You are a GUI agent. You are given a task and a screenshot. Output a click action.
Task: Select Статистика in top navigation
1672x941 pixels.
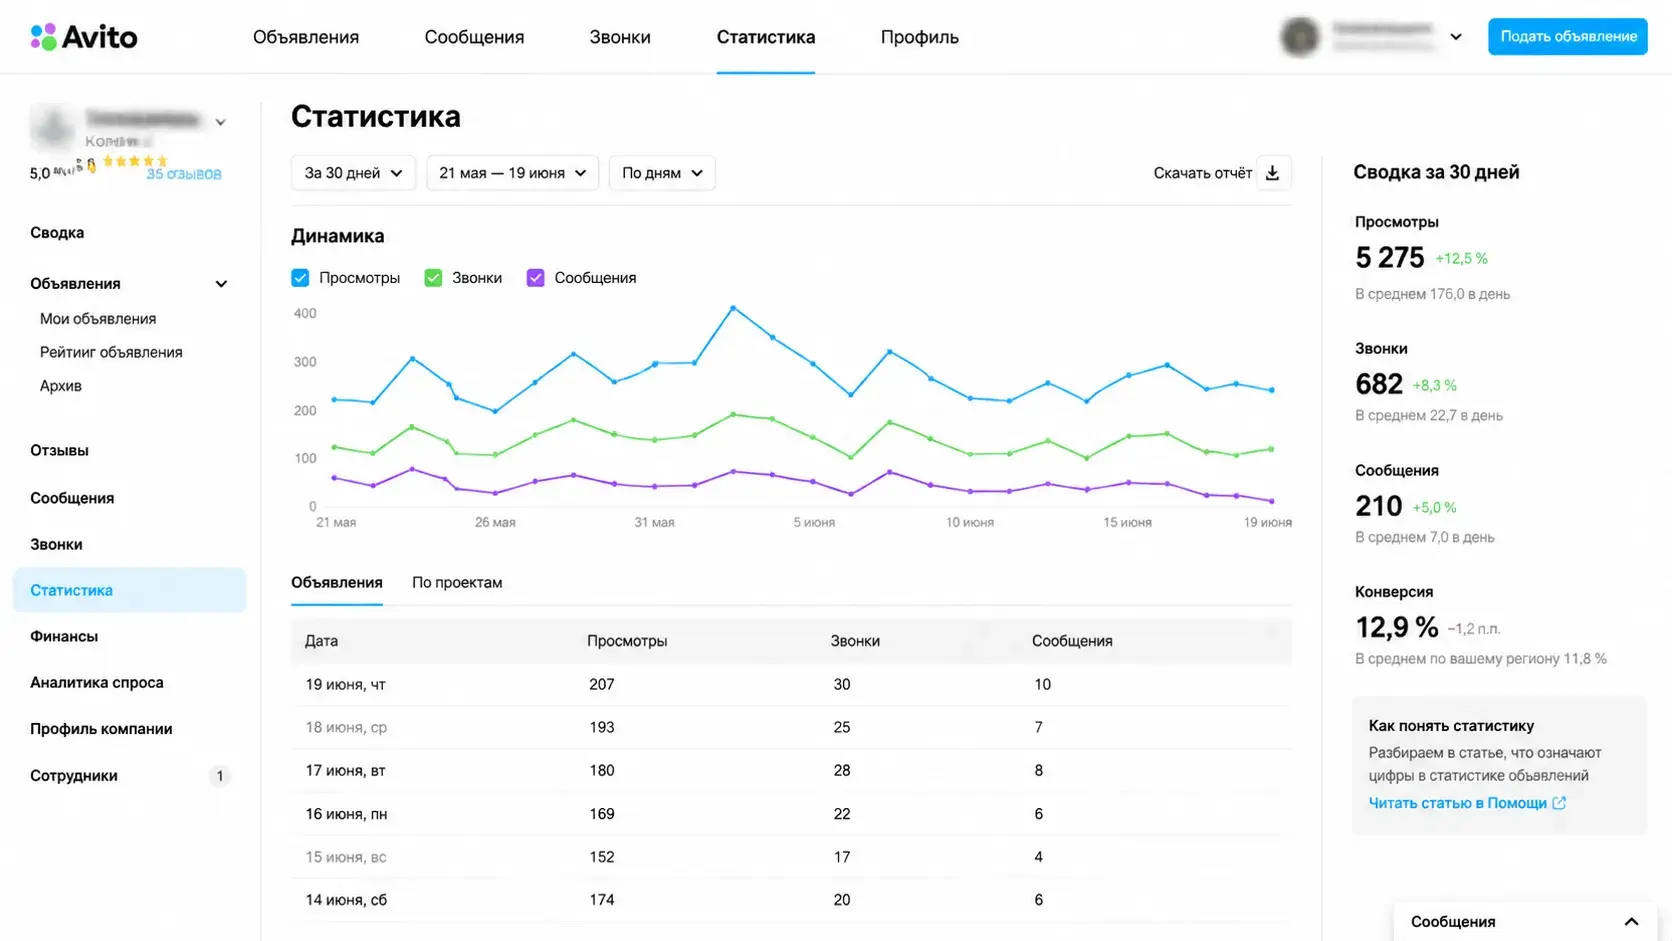[x=766, y=37]
